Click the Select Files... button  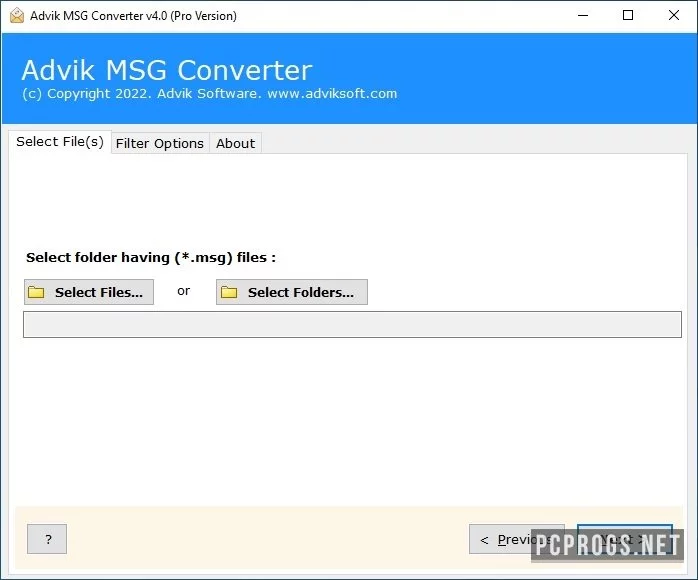click(x=89, y=292)
